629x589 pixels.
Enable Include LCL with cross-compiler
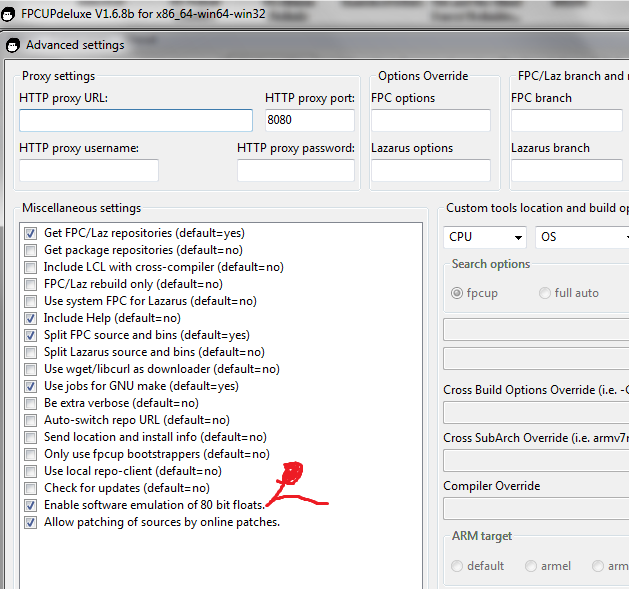[30, 267]
